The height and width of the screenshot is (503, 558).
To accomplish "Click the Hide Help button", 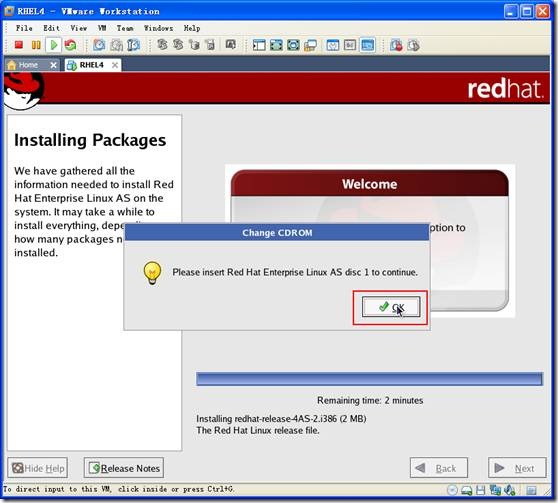I will tap(38, 468).
